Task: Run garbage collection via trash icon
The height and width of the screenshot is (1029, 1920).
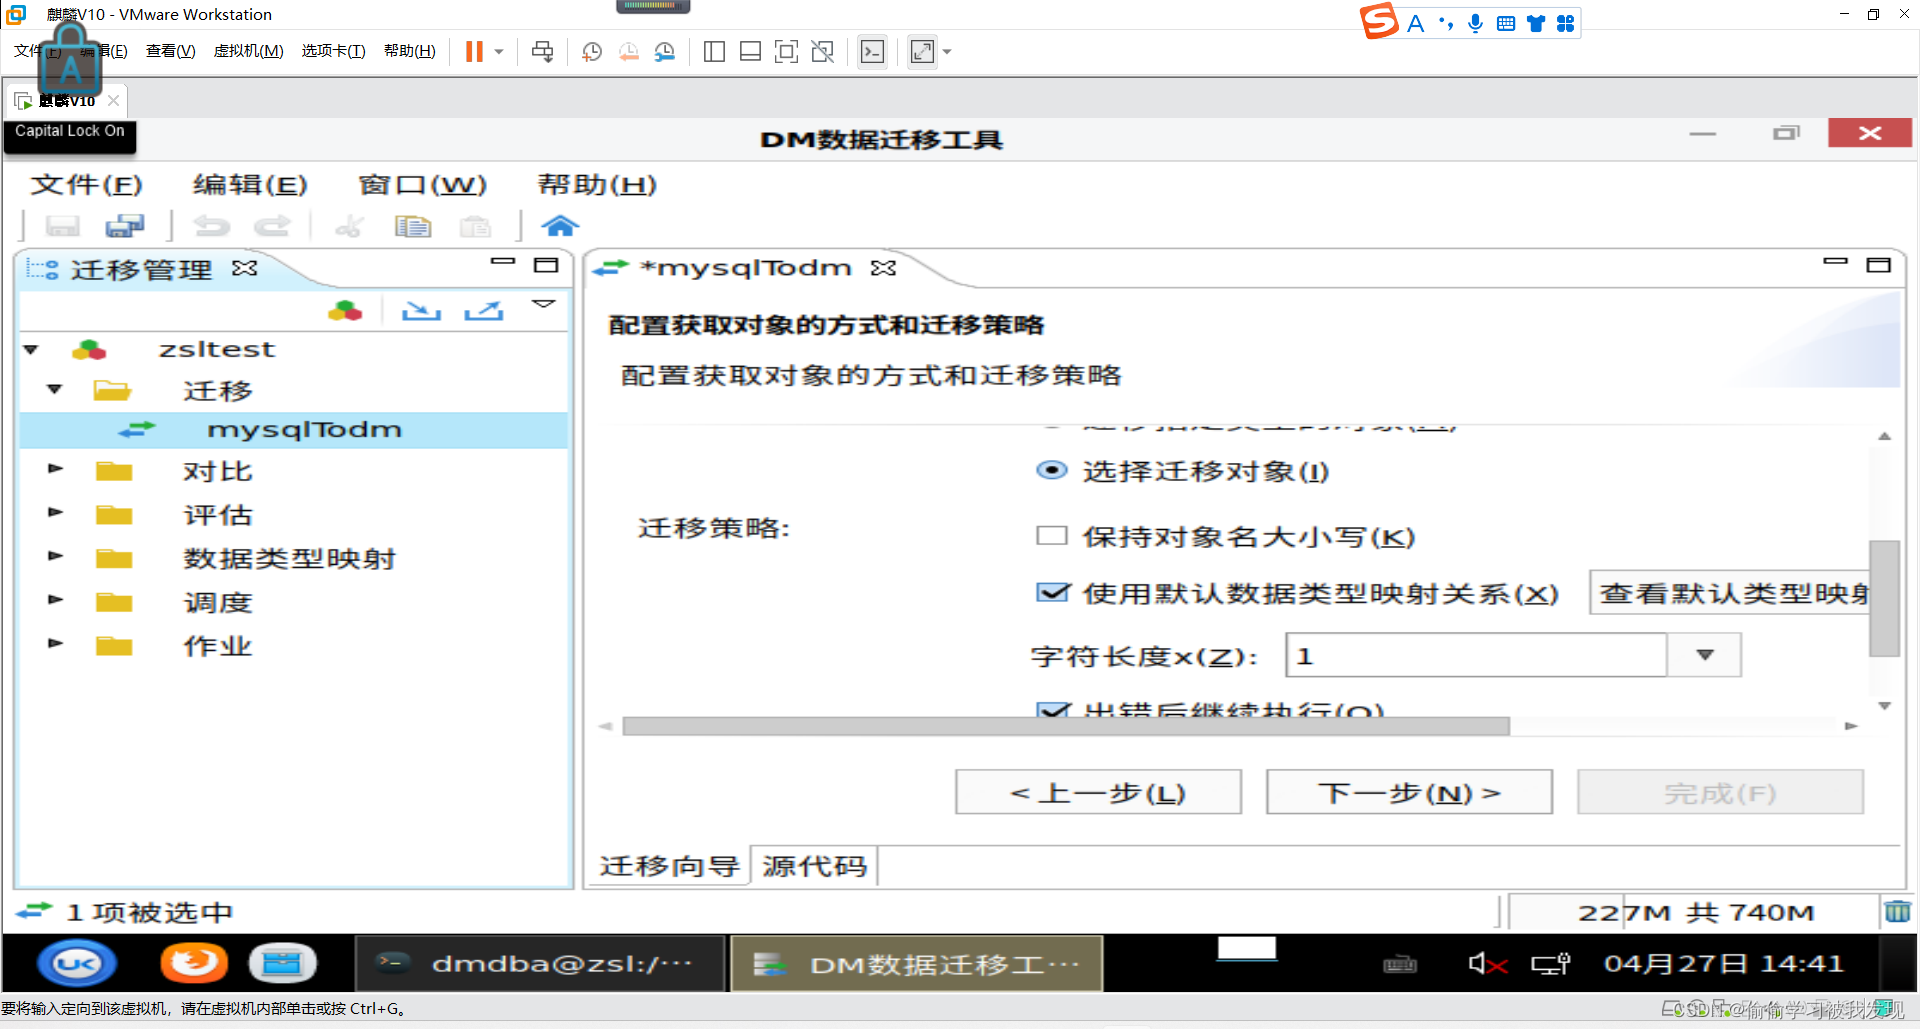Action: (1897, 911)
